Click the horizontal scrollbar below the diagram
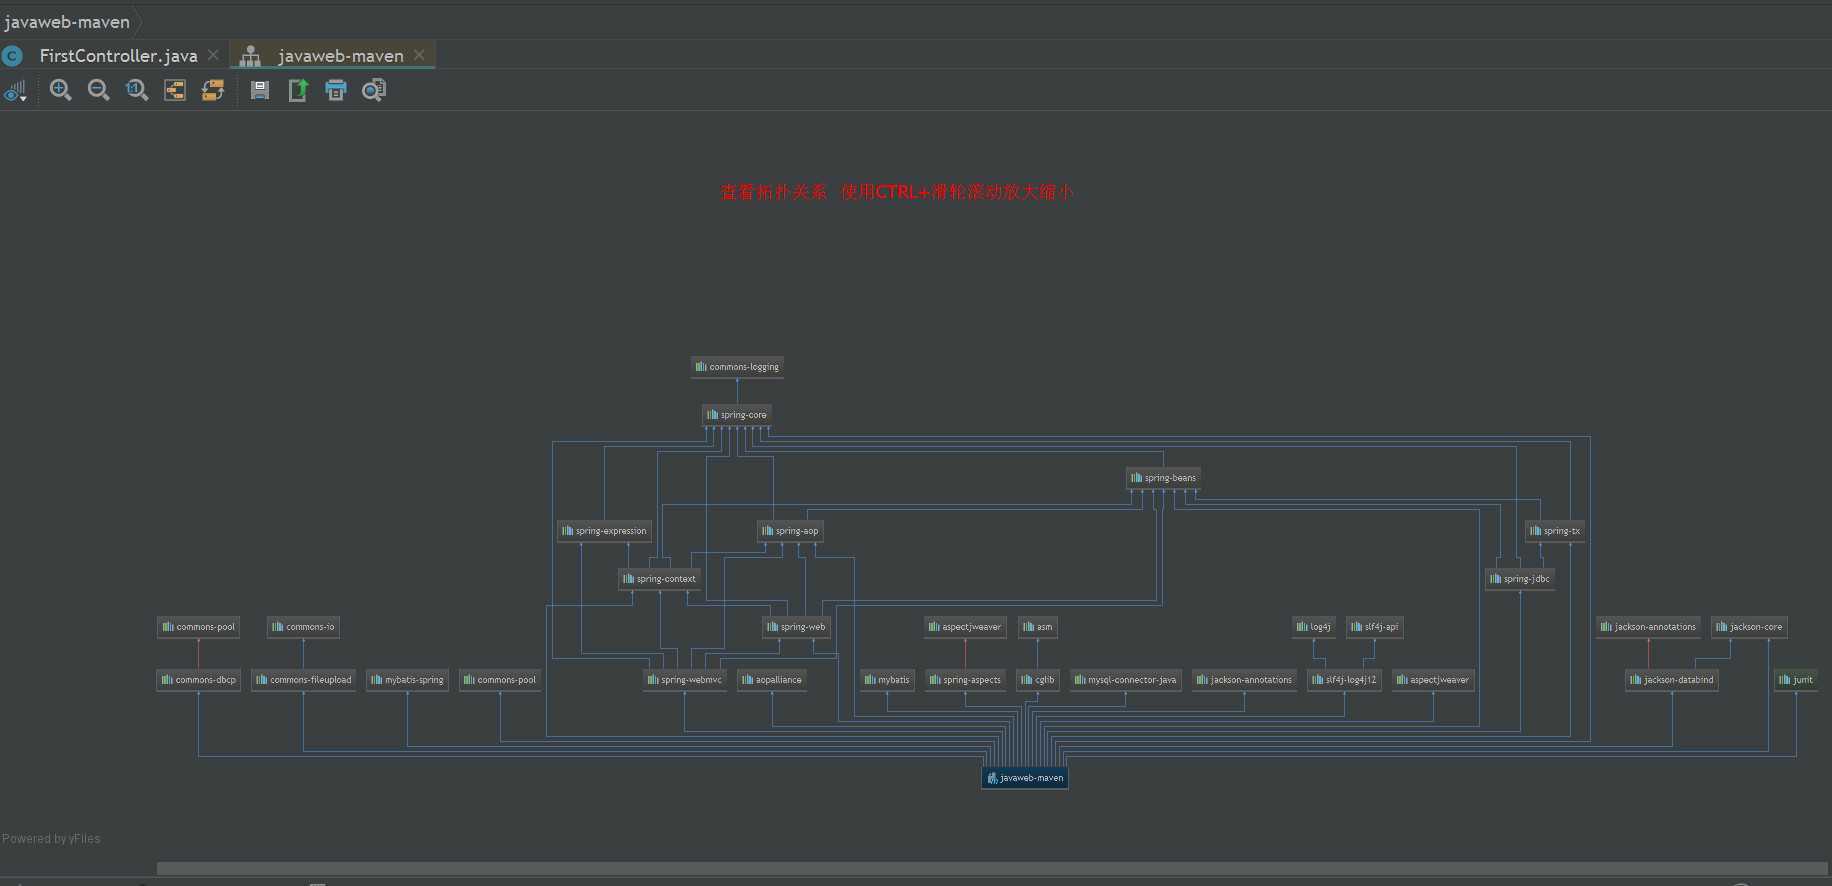This screenshot has width=1832, height=886. (992, 868)
